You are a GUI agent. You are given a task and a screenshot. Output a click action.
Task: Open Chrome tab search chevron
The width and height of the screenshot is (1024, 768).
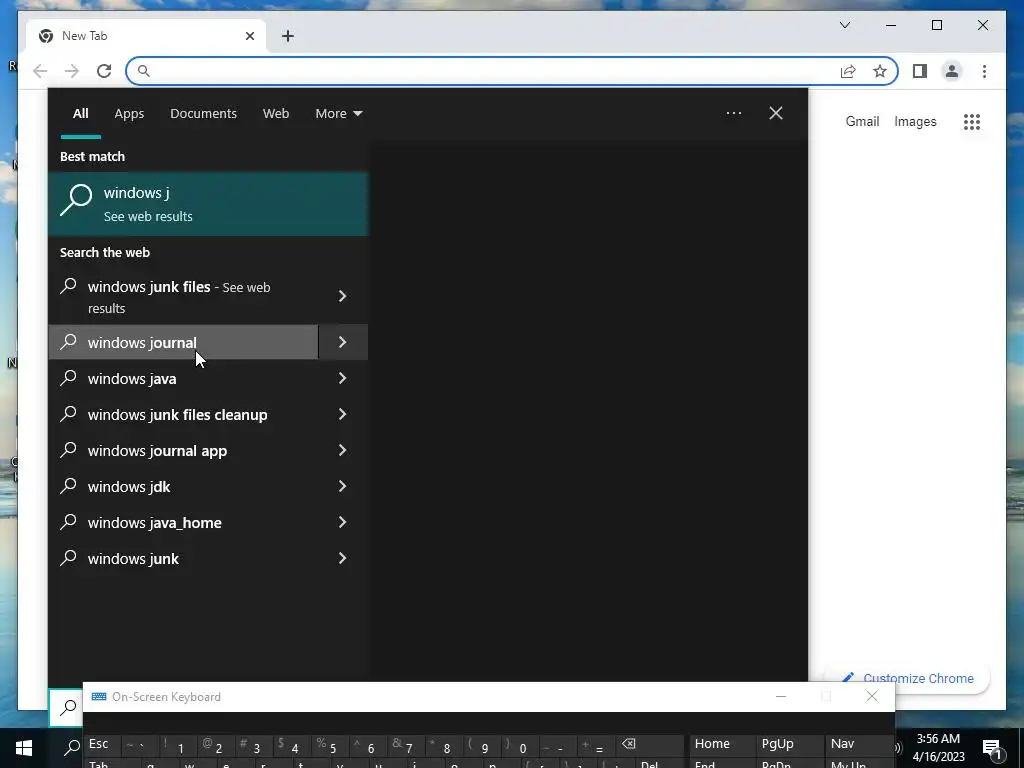pyautogui.click(x=844, y=25)
